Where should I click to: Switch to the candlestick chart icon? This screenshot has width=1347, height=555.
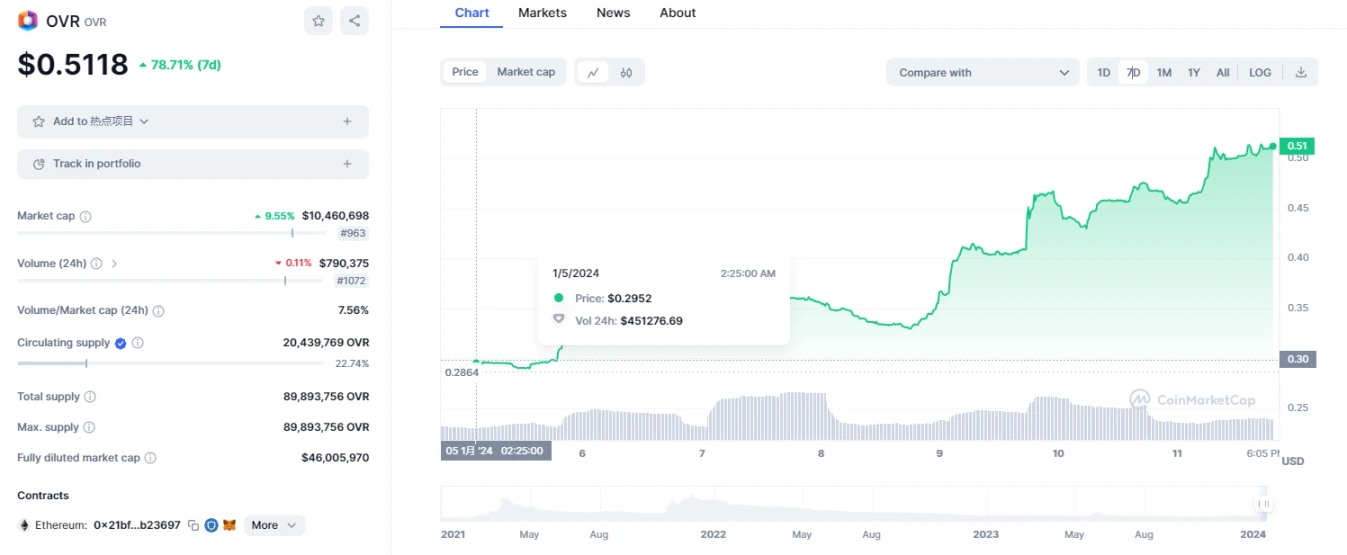click(x=626, y=72)
